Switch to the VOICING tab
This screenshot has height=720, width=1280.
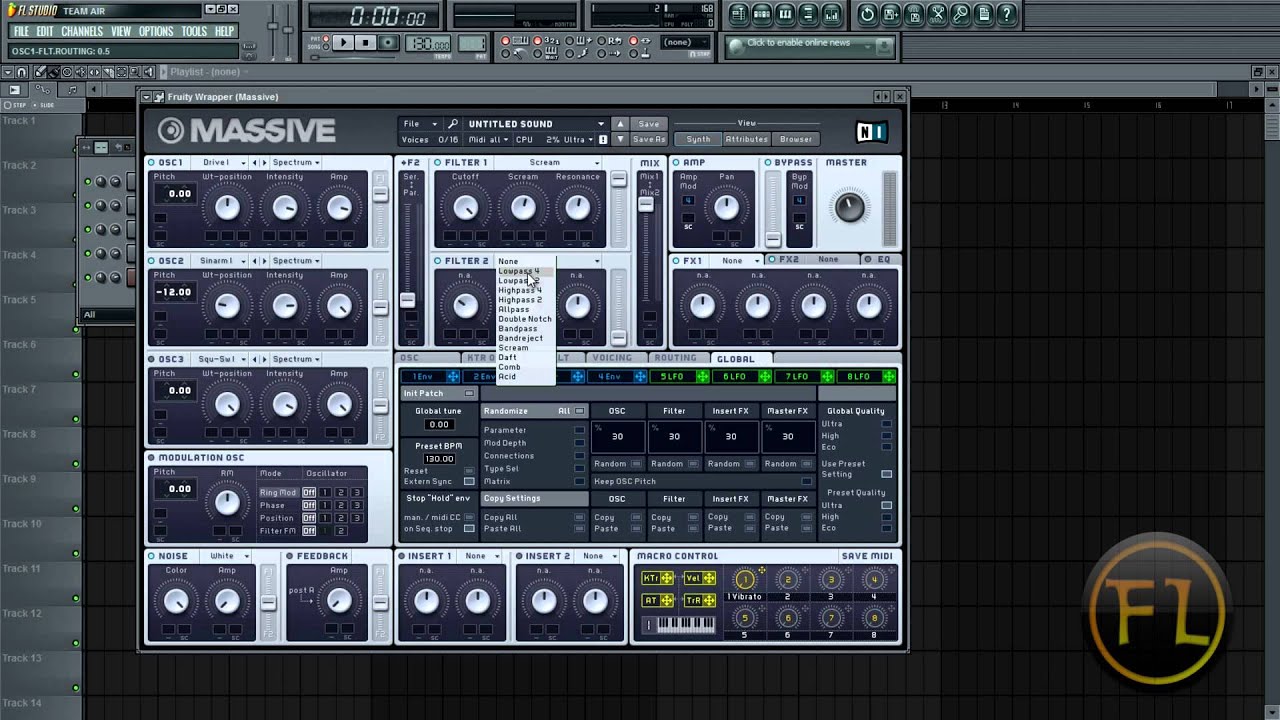[x=611, y=358]
